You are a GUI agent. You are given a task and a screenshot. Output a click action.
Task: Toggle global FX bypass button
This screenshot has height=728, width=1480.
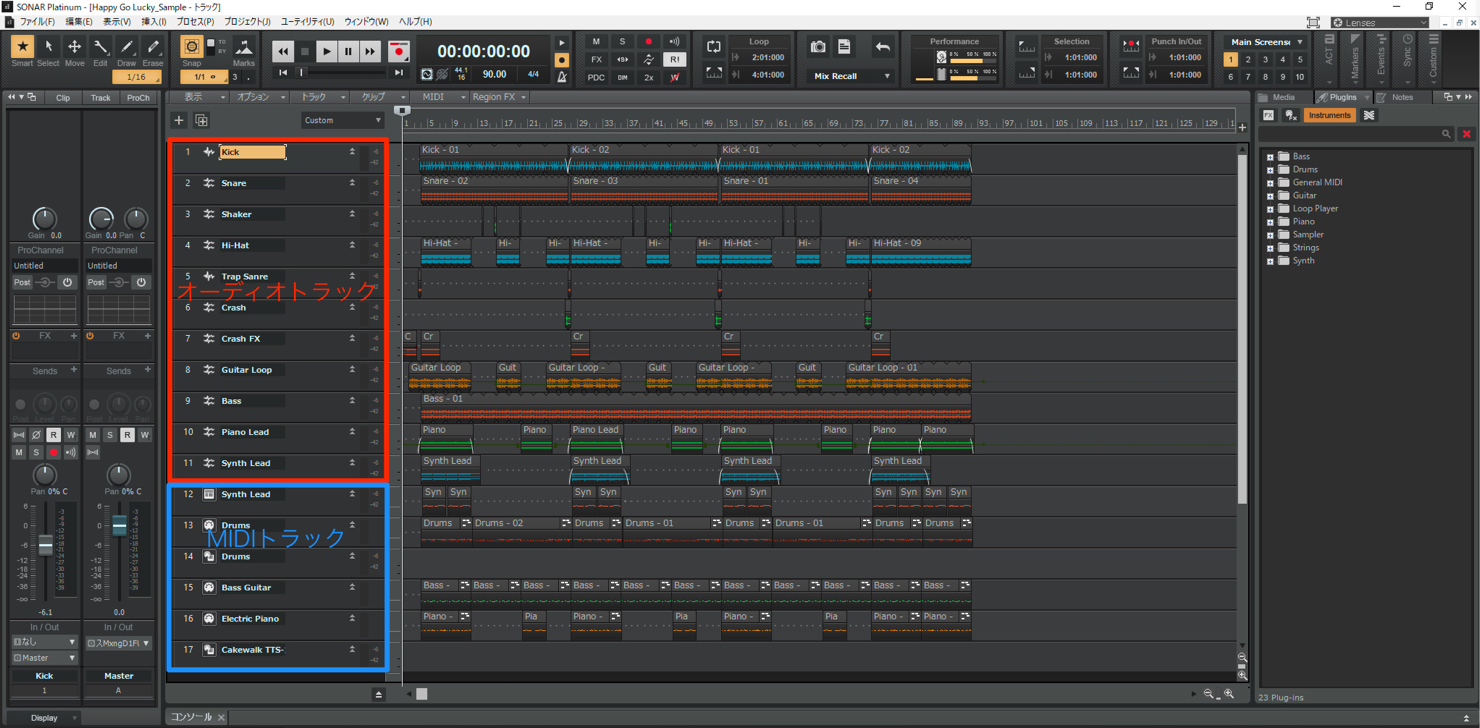coord(596,60)
